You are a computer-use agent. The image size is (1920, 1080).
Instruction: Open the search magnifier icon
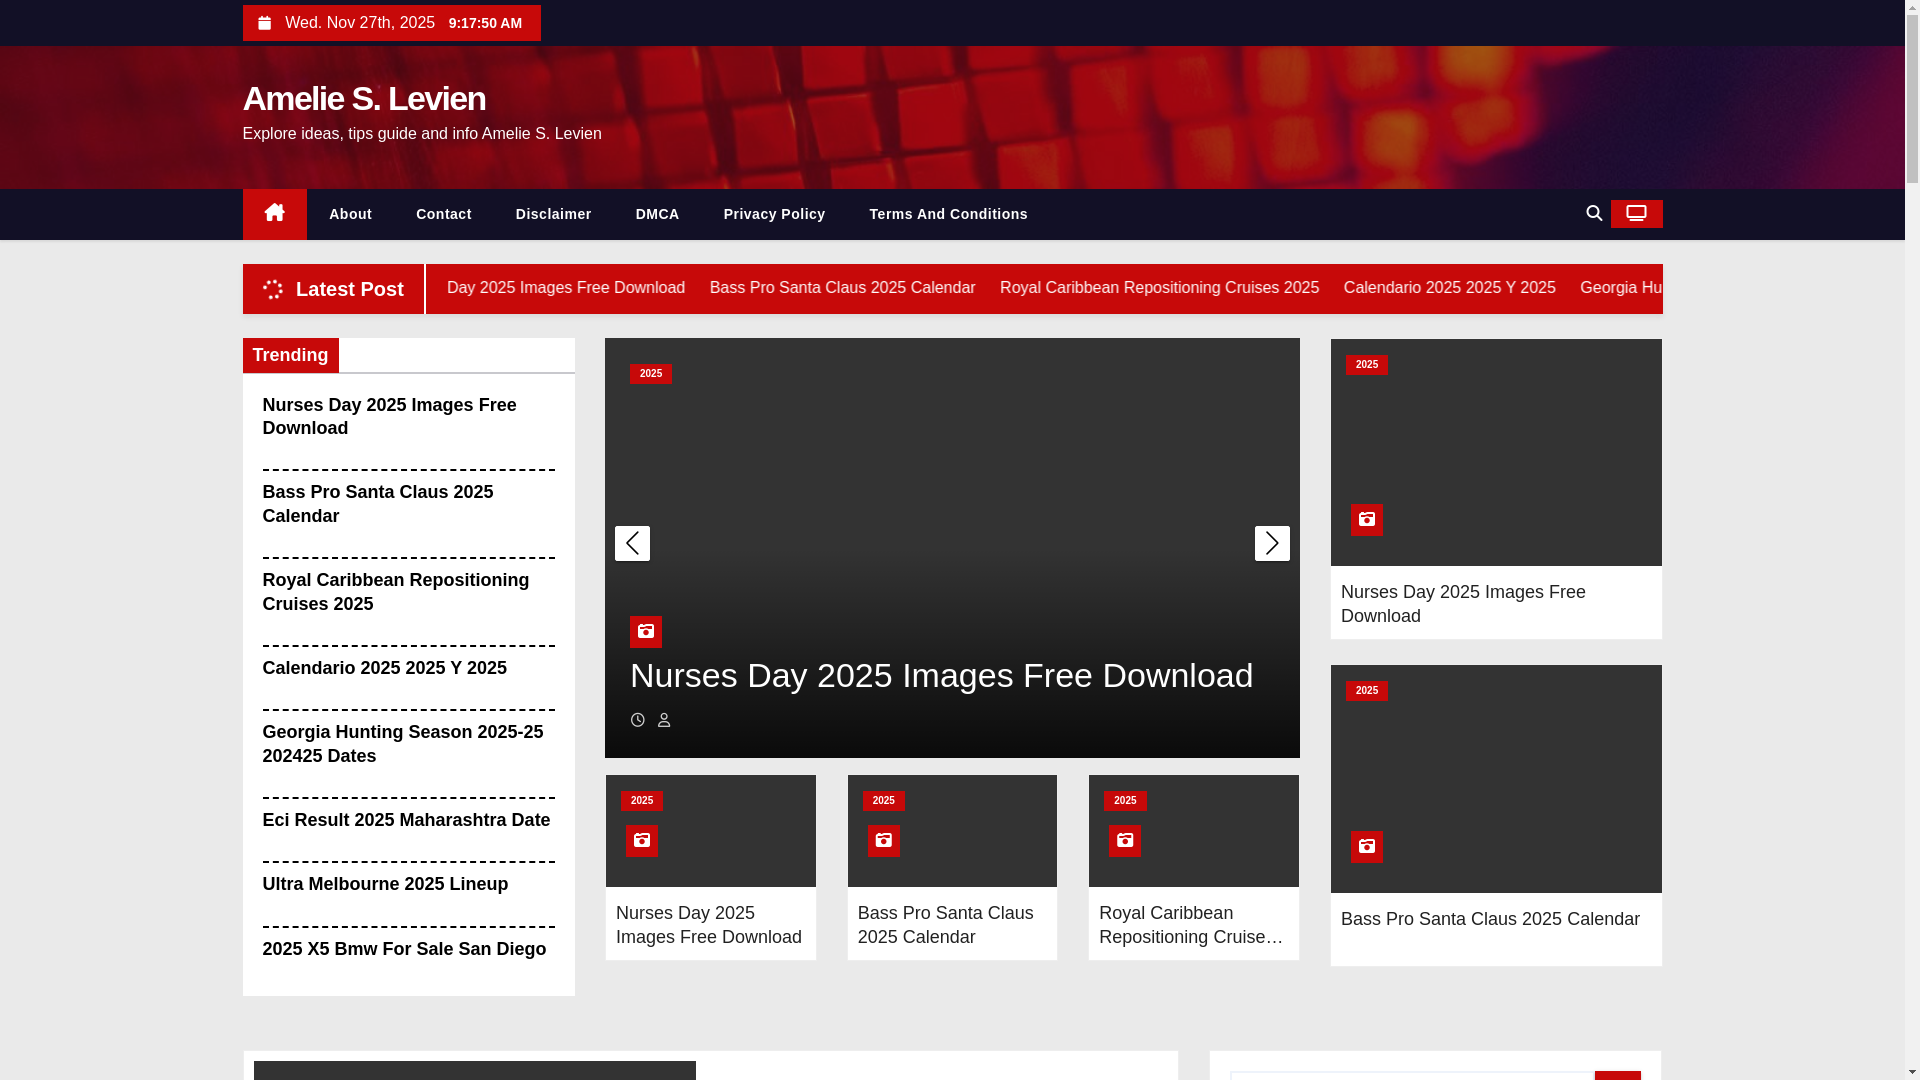click(1594, 213)
